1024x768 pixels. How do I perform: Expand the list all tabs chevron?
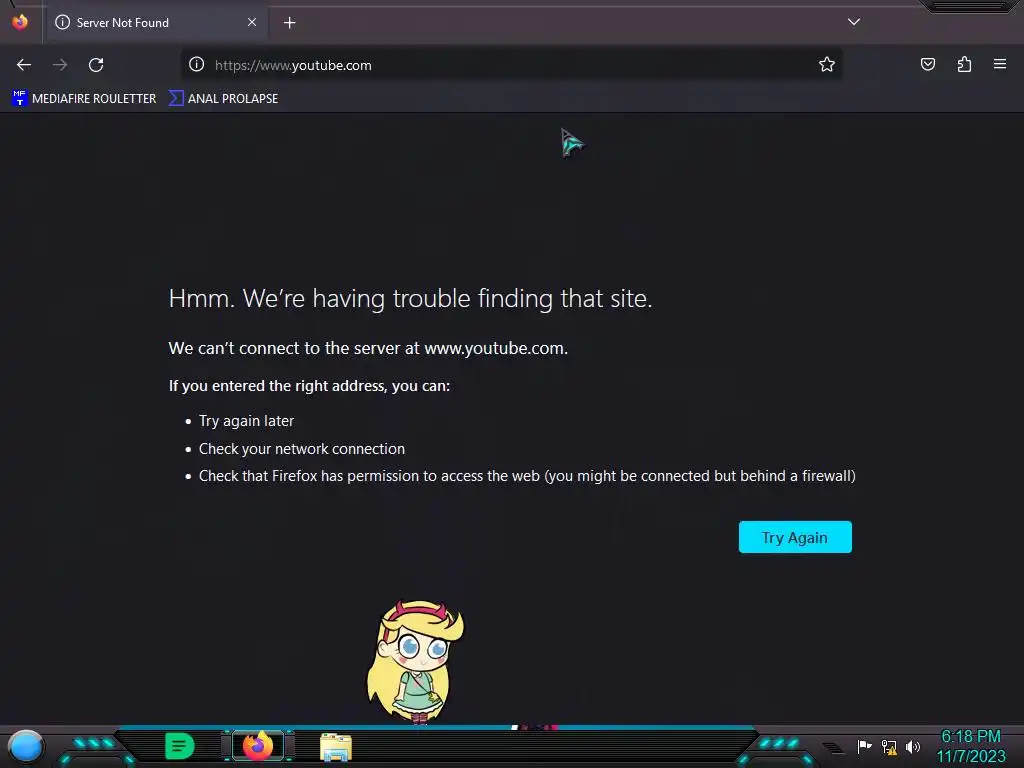coord(853,22)
